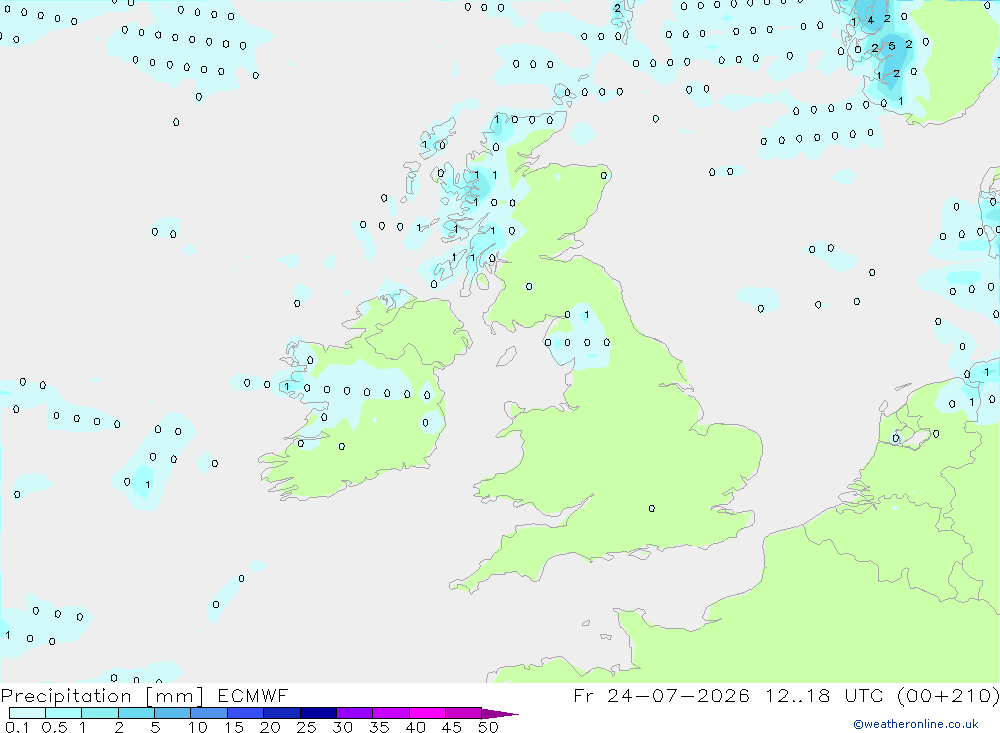
Task: Select the 20–25 mm dark blue legend swatch
Action: pos(281,713)
